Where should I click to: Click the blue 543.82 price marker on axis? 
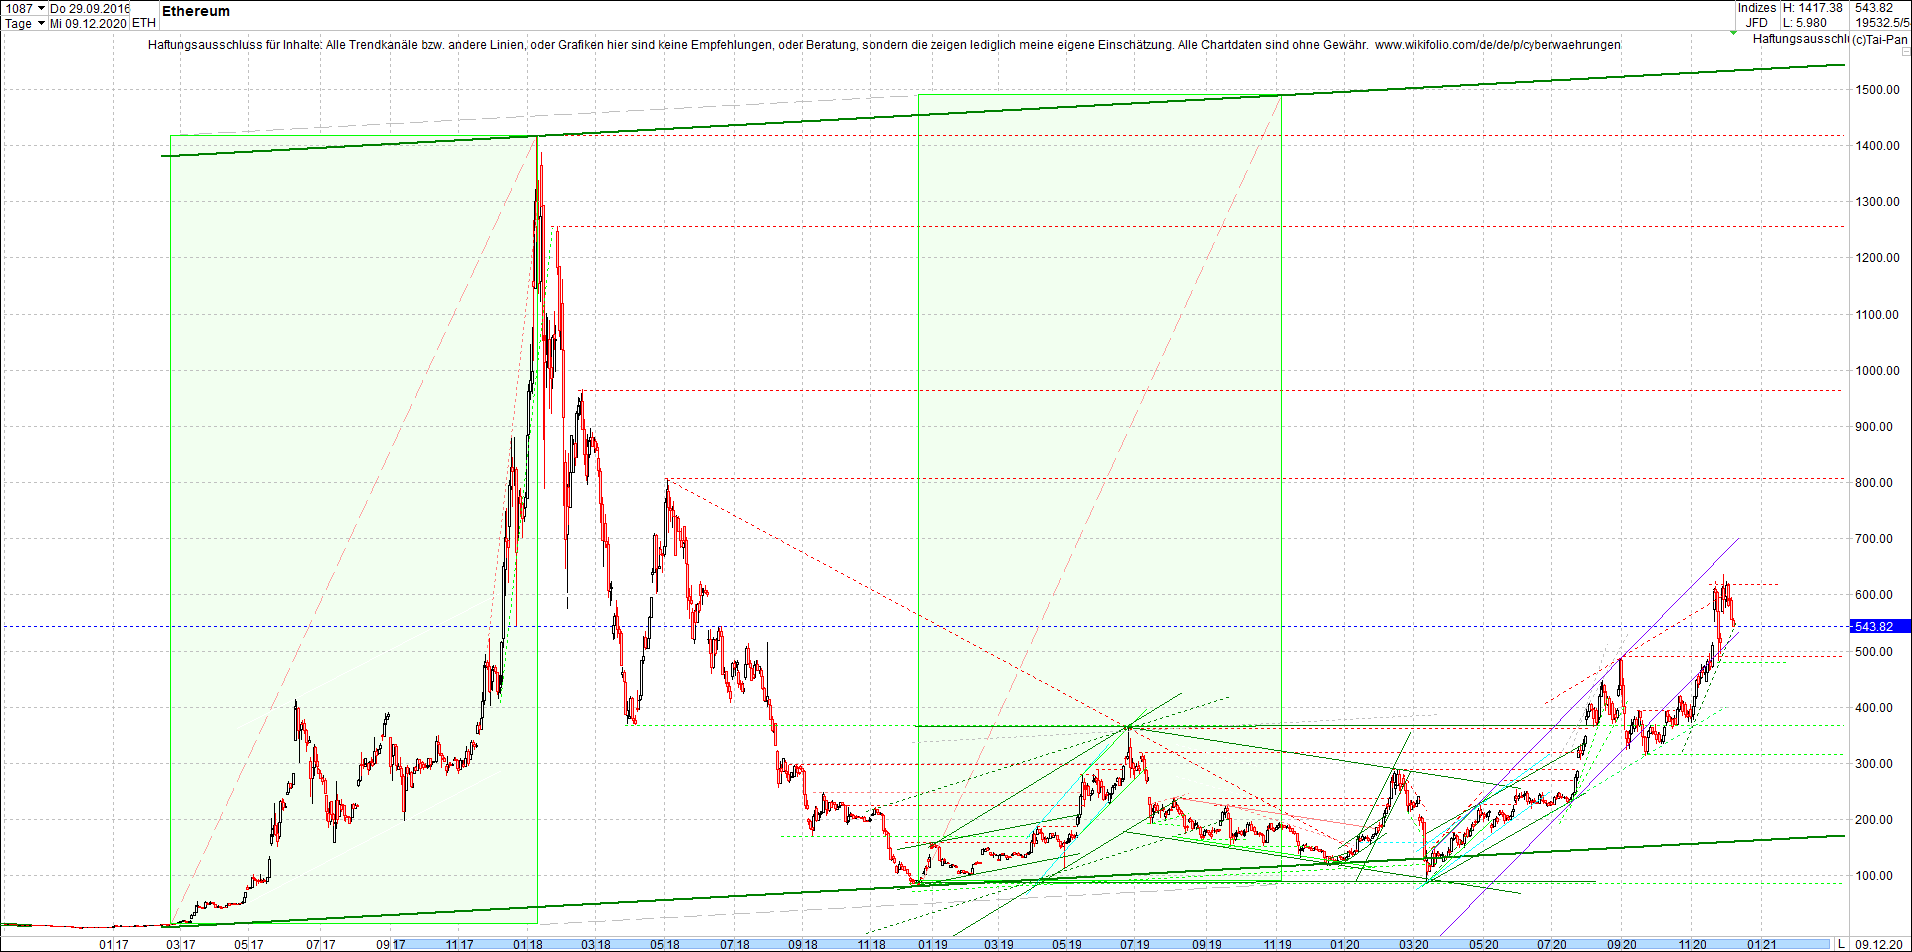click(x=1880, y=627)
